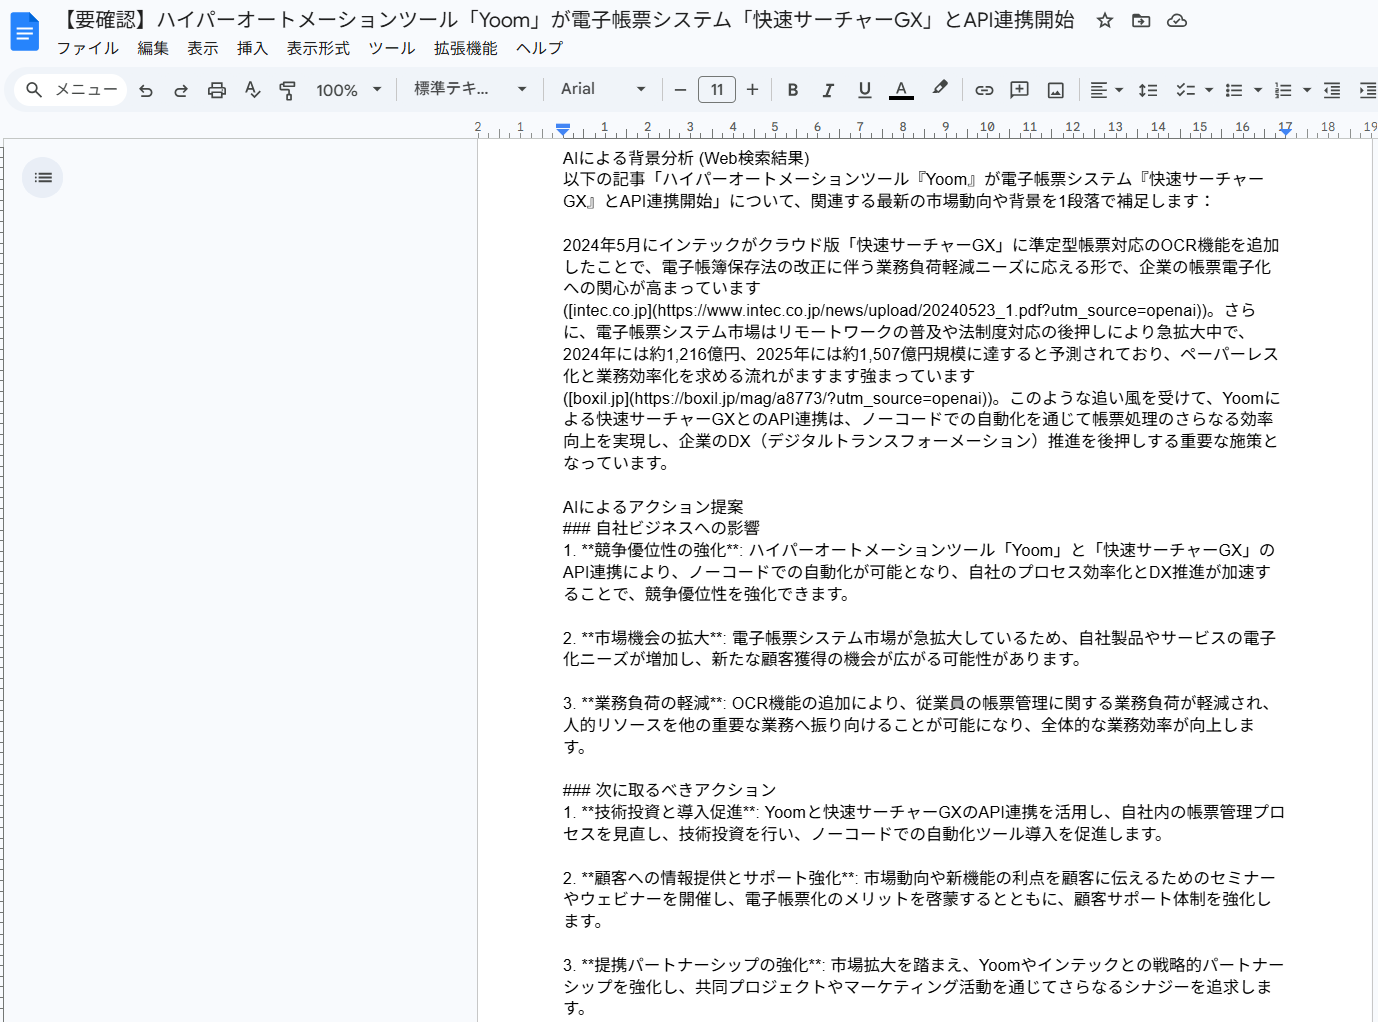The image size is (1378, 1022).
Task: Click the text '**業務負荷の軽減**'
Action: coord(652,703)
